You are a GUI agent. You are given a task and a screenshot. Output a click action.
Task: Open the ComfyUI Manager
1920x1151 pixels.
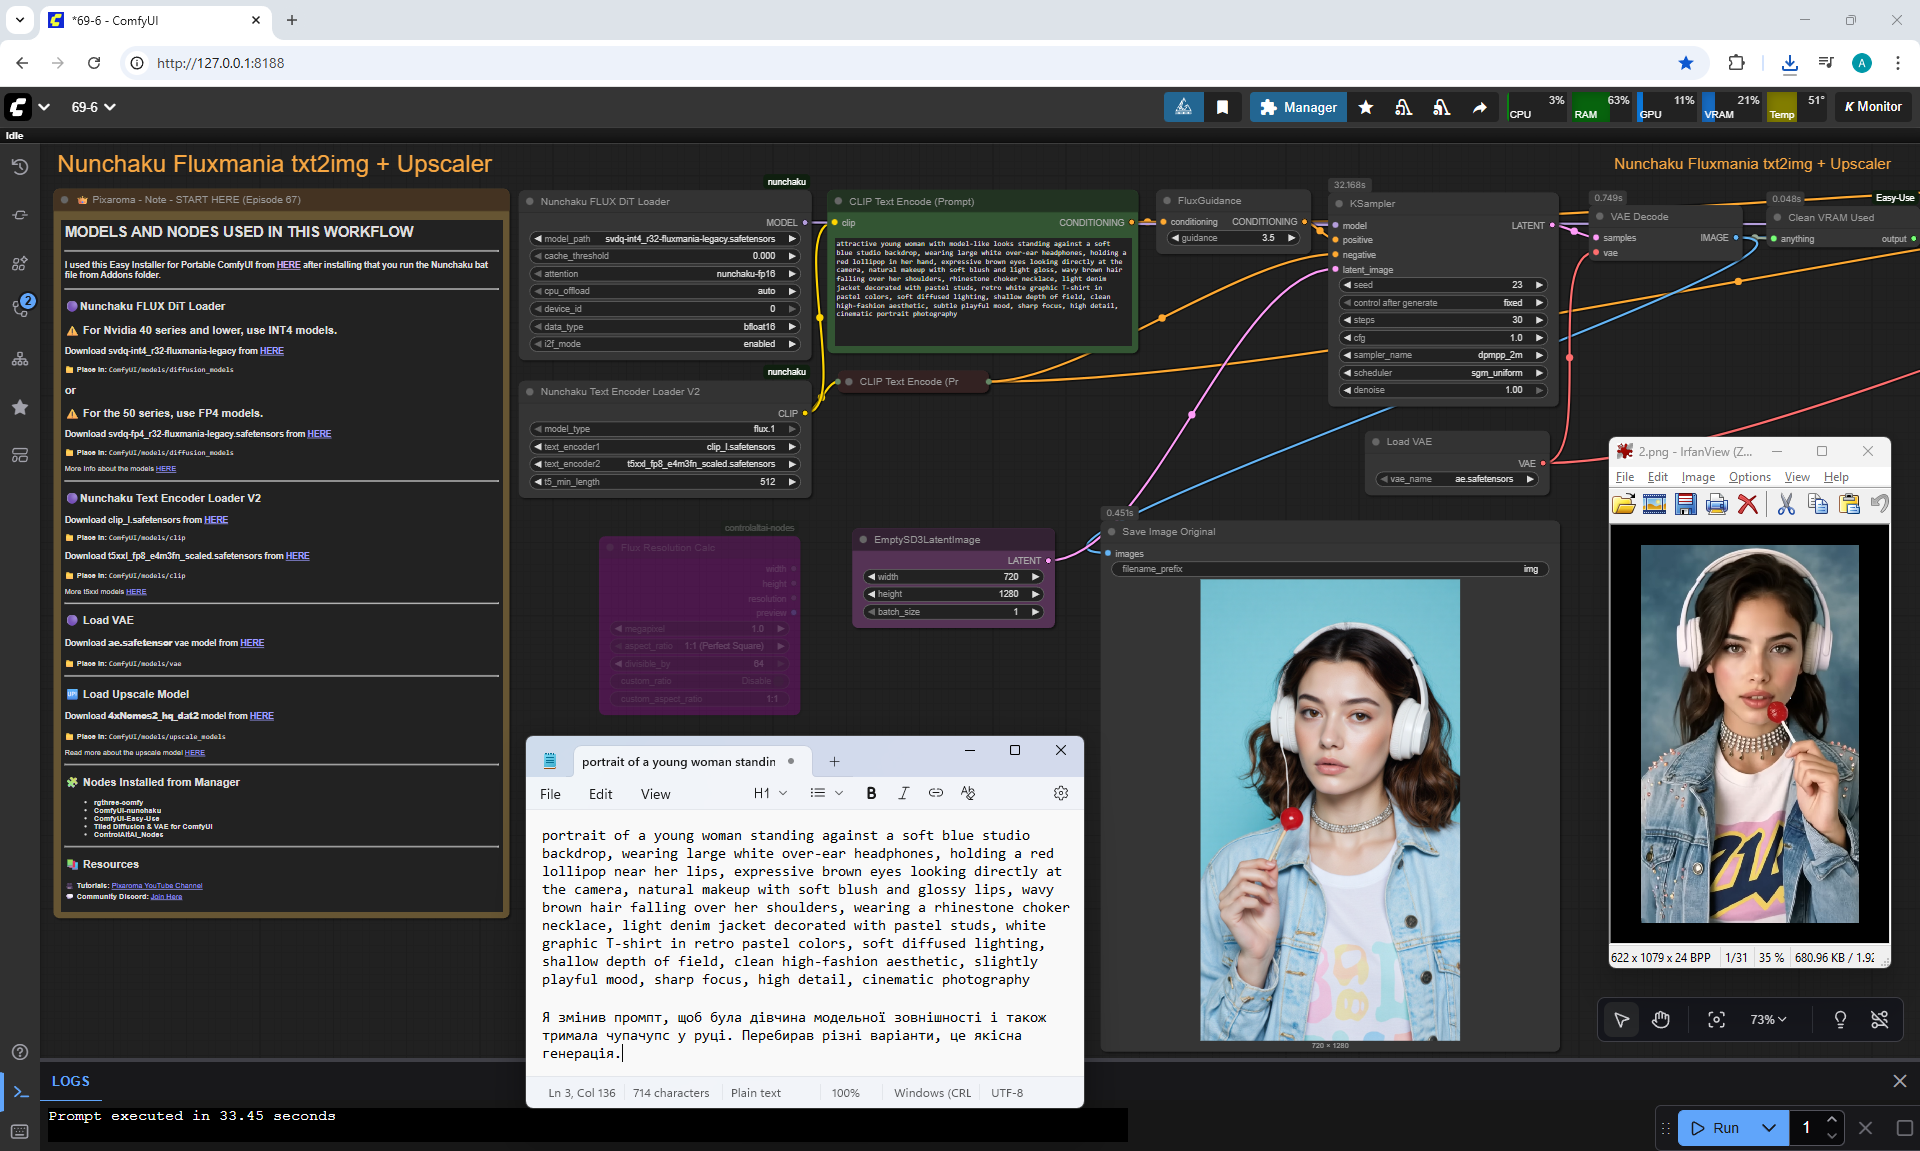[1298, 107]
